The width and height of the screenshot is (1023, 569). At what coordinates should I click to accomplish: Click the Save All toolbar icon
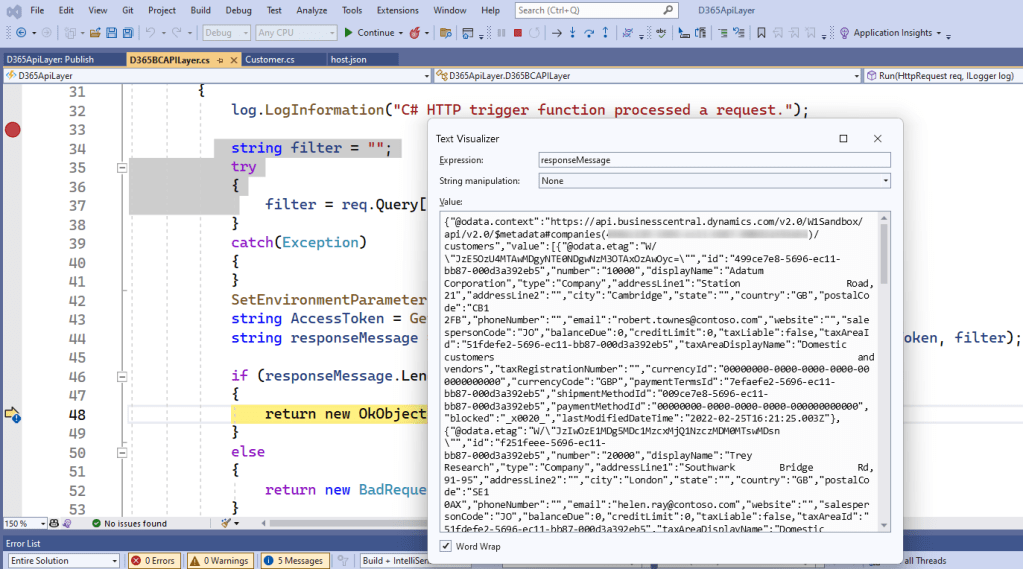point(127,33)
